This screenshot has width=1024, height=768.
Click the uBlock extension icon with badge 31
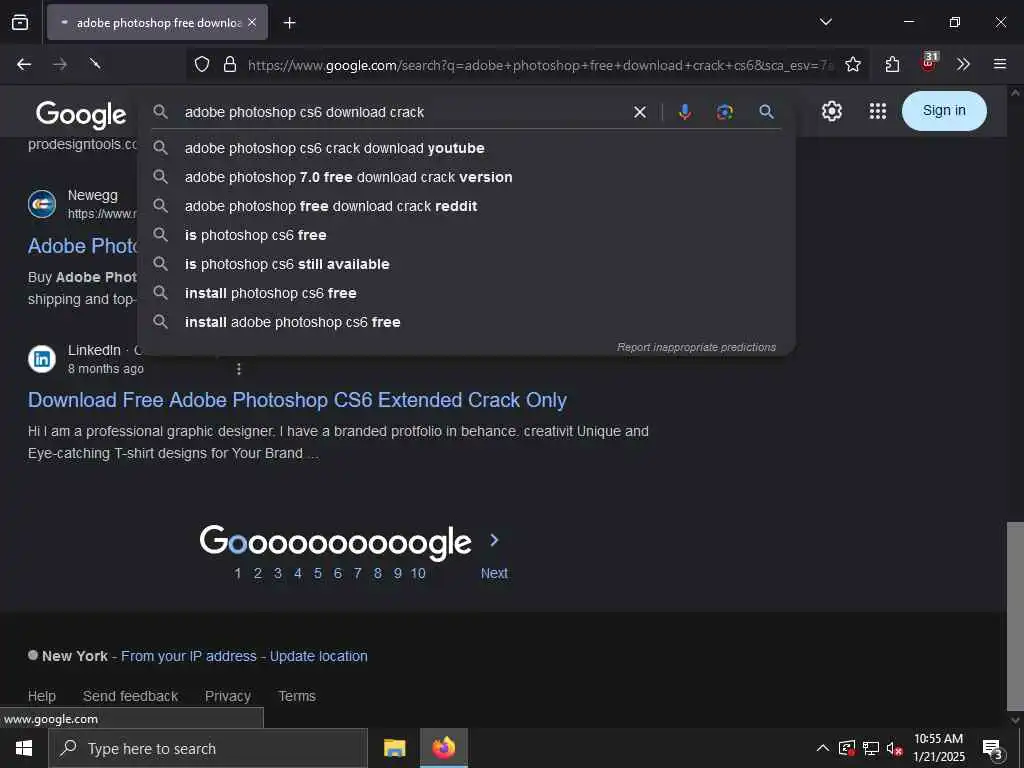[x=929, y=63]
